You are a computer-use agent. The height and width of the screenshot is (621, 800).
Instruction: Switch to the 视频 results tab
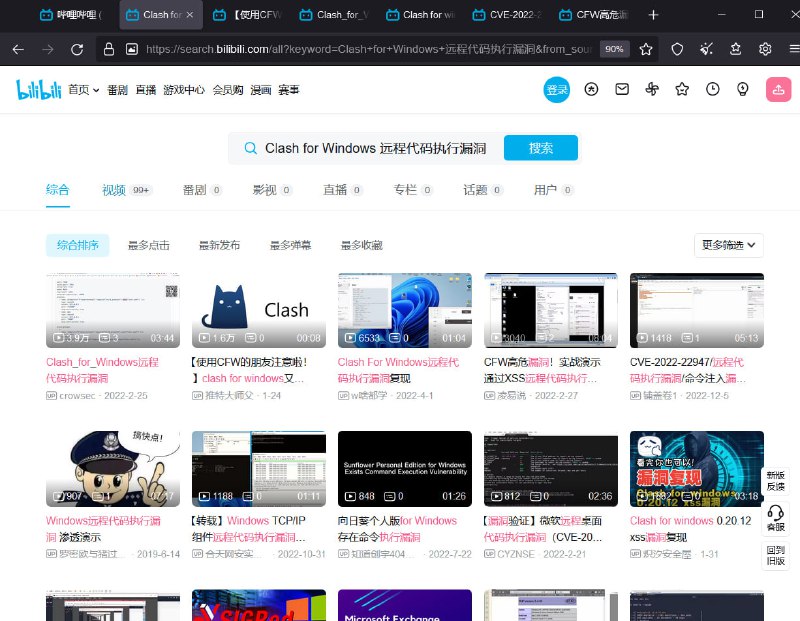click(x=113, y=190)
